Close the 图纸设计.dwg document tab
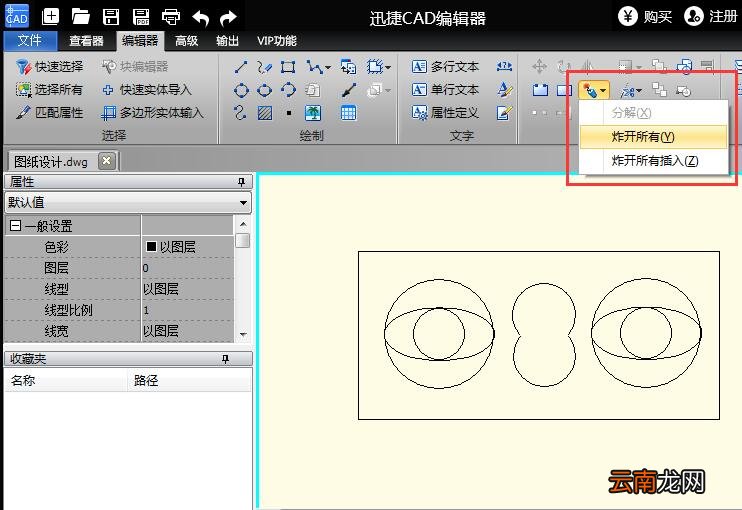Image resolution: width=742 pixels, height=510 pixels. [x=107, y=161]
